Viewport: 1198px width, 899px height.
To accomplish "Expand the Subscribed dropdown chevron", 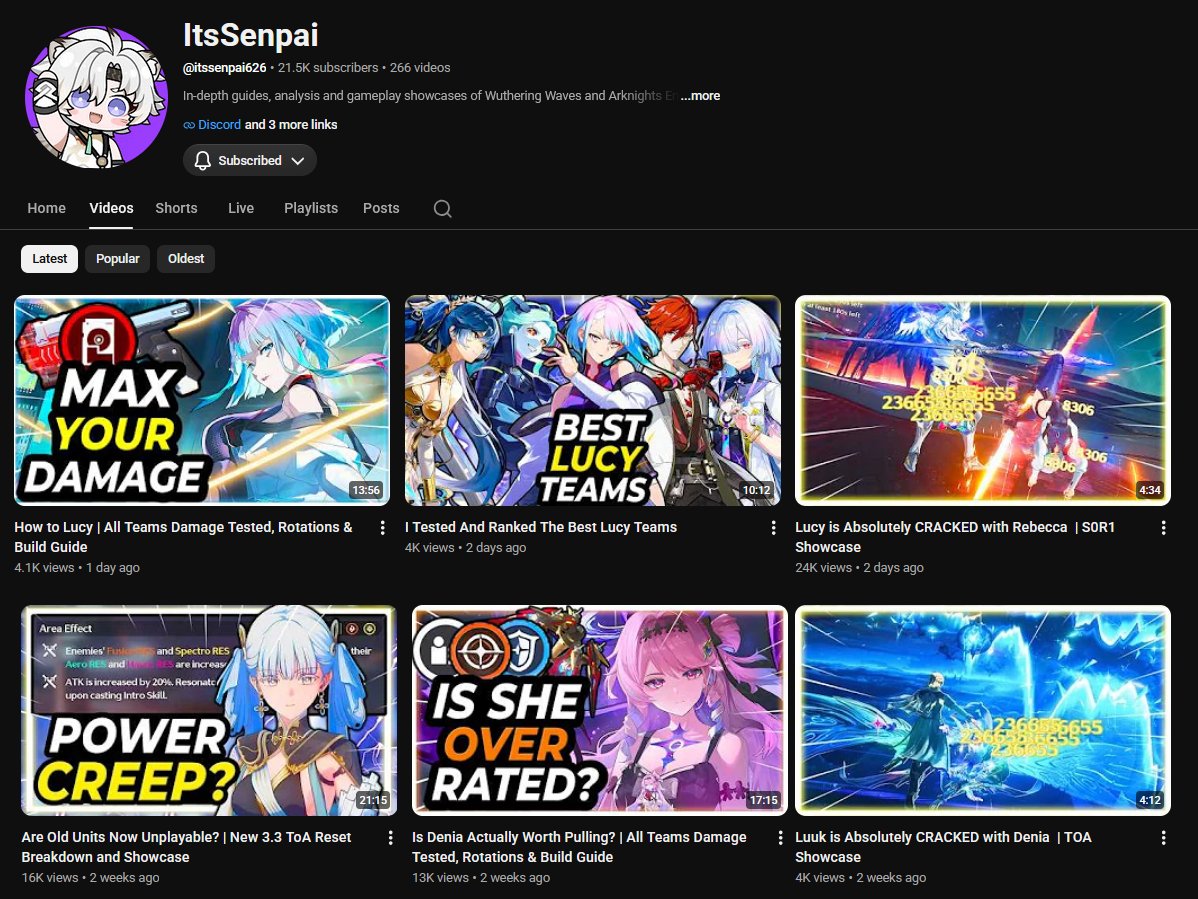I will coord(298,160).
